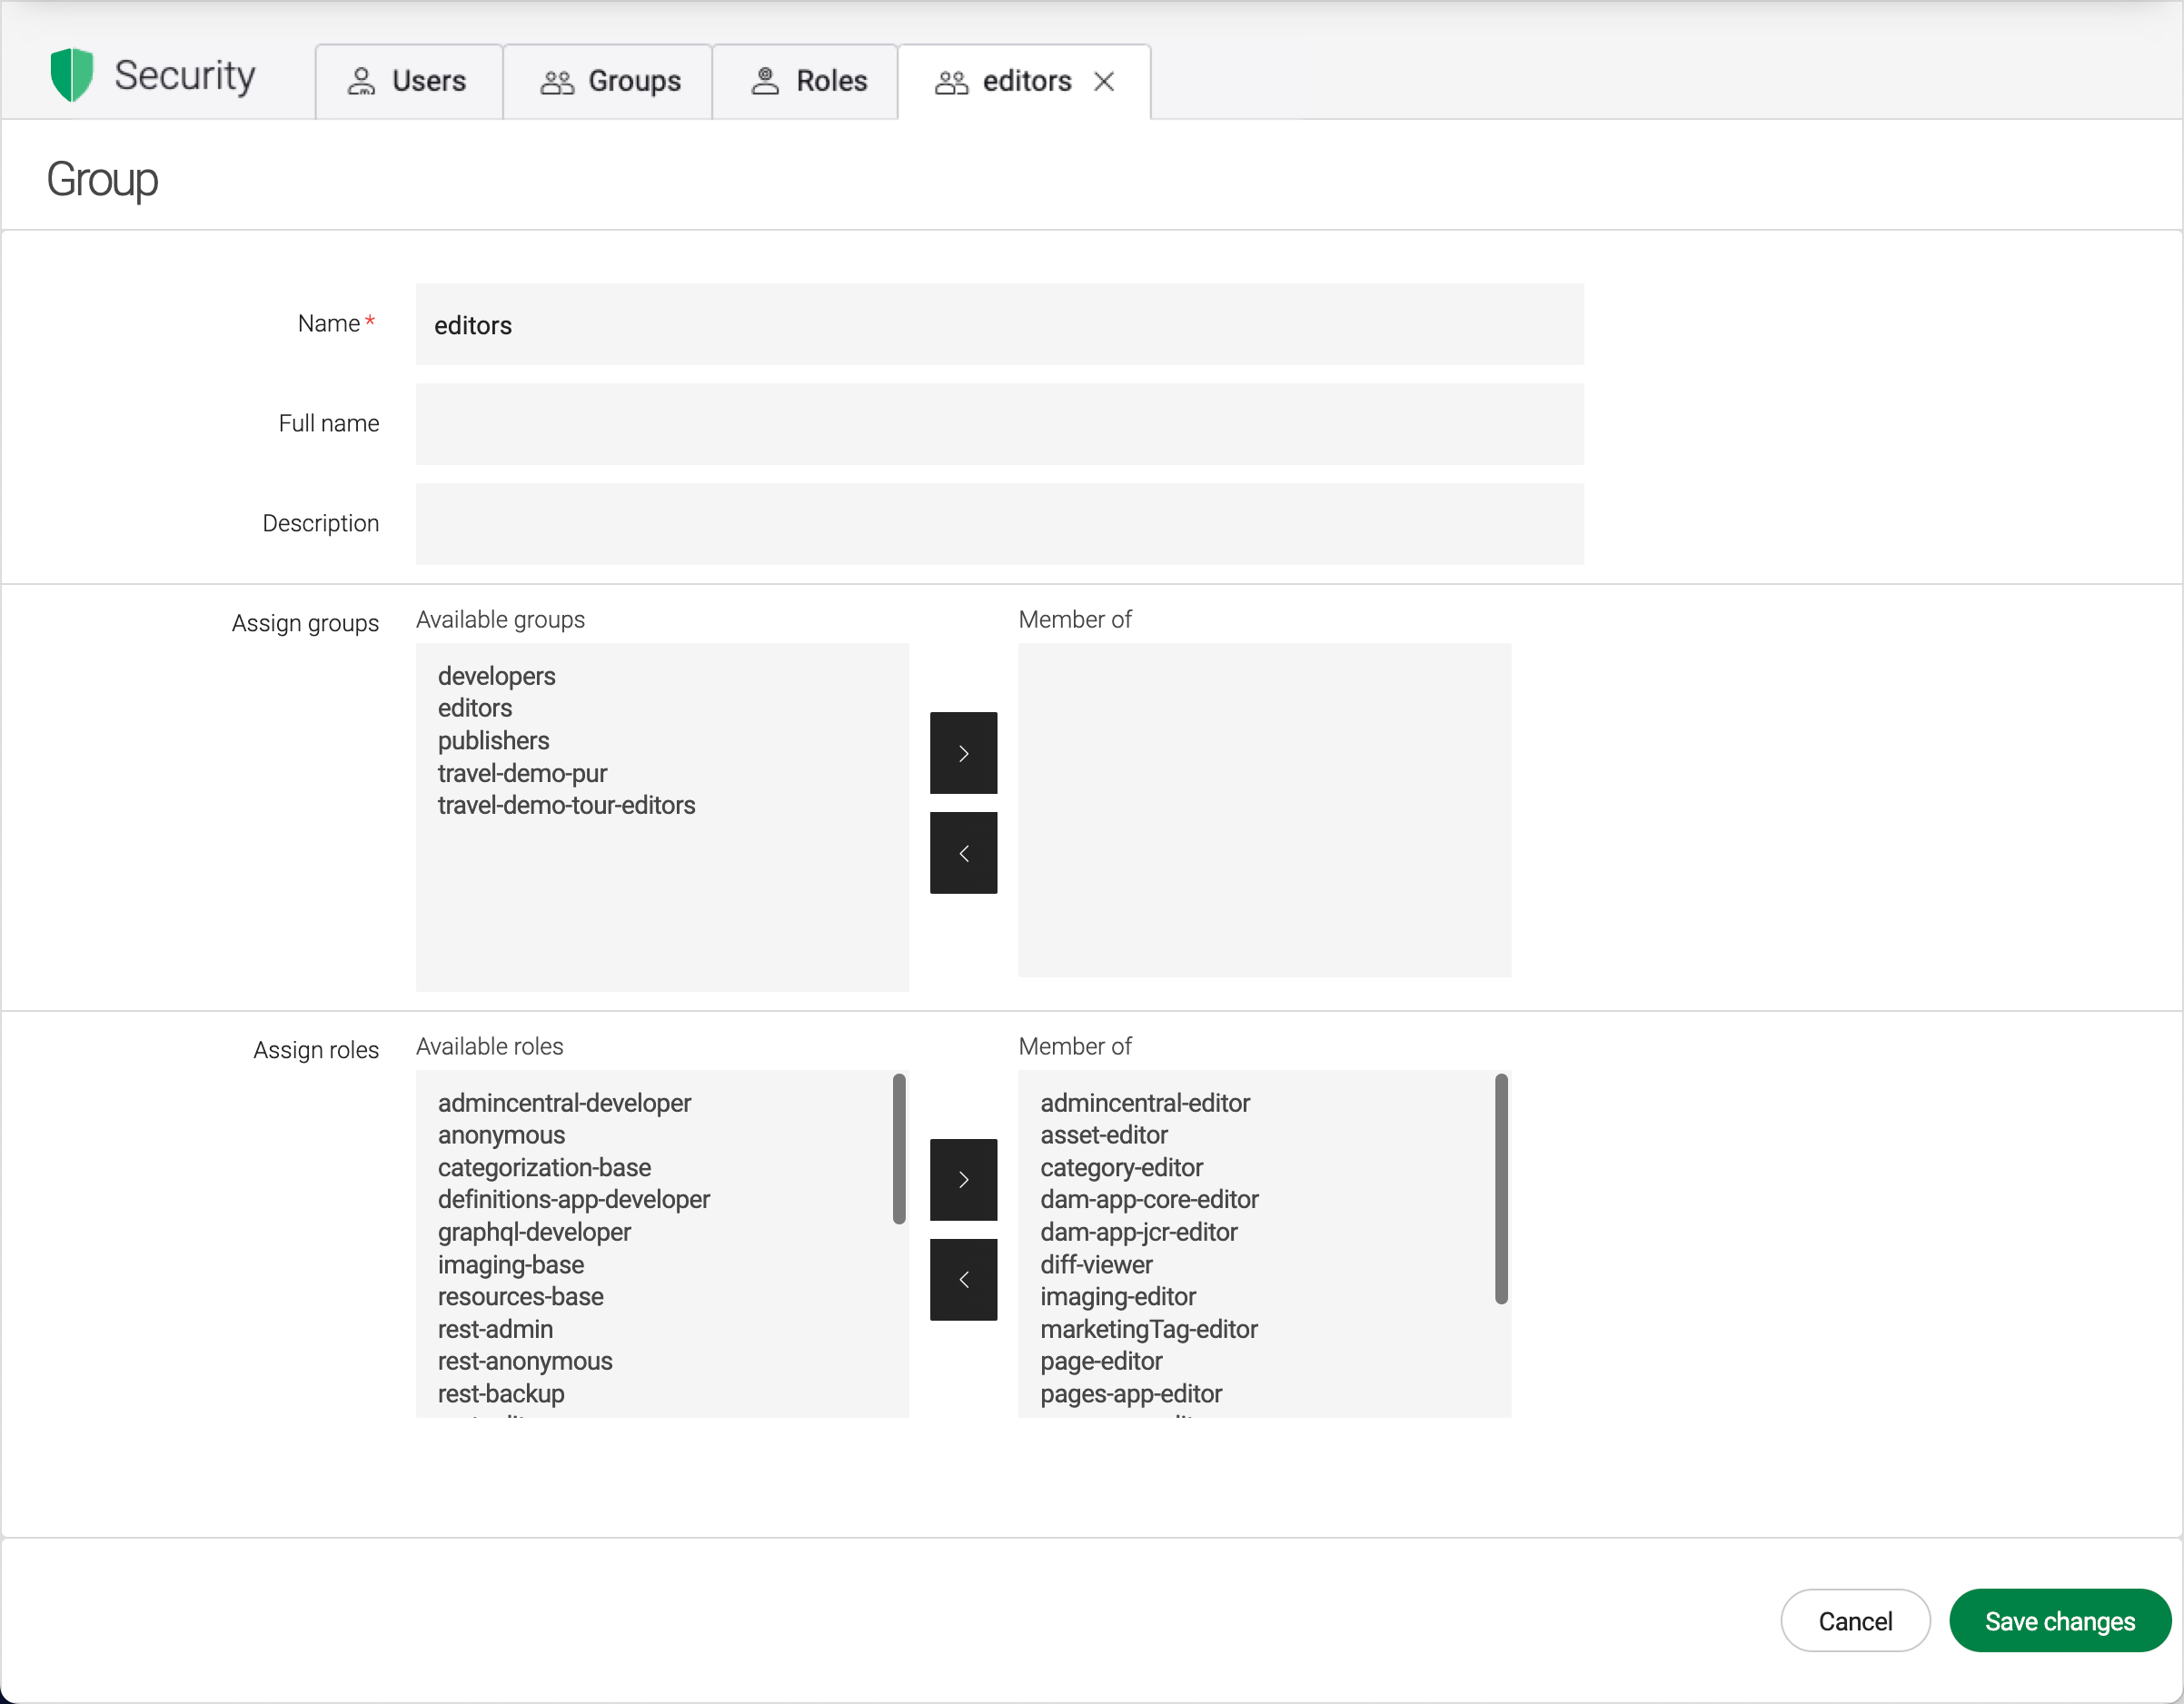
Task: Click Save changes button
Action: tap(2060, 1621)
